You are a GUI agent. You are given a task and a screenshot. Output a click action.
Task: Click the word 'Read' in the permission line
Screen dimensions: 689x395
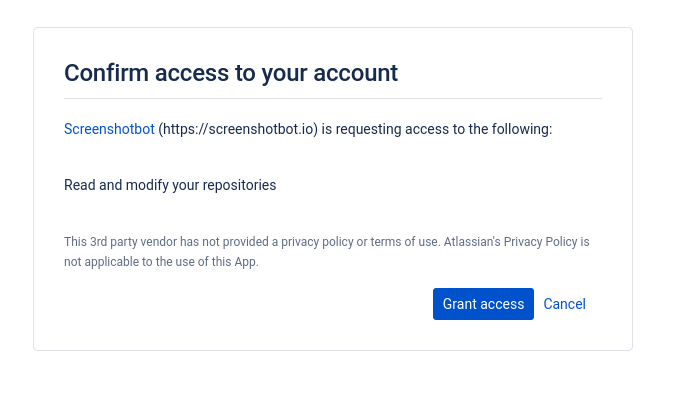(x=80, y=185)
